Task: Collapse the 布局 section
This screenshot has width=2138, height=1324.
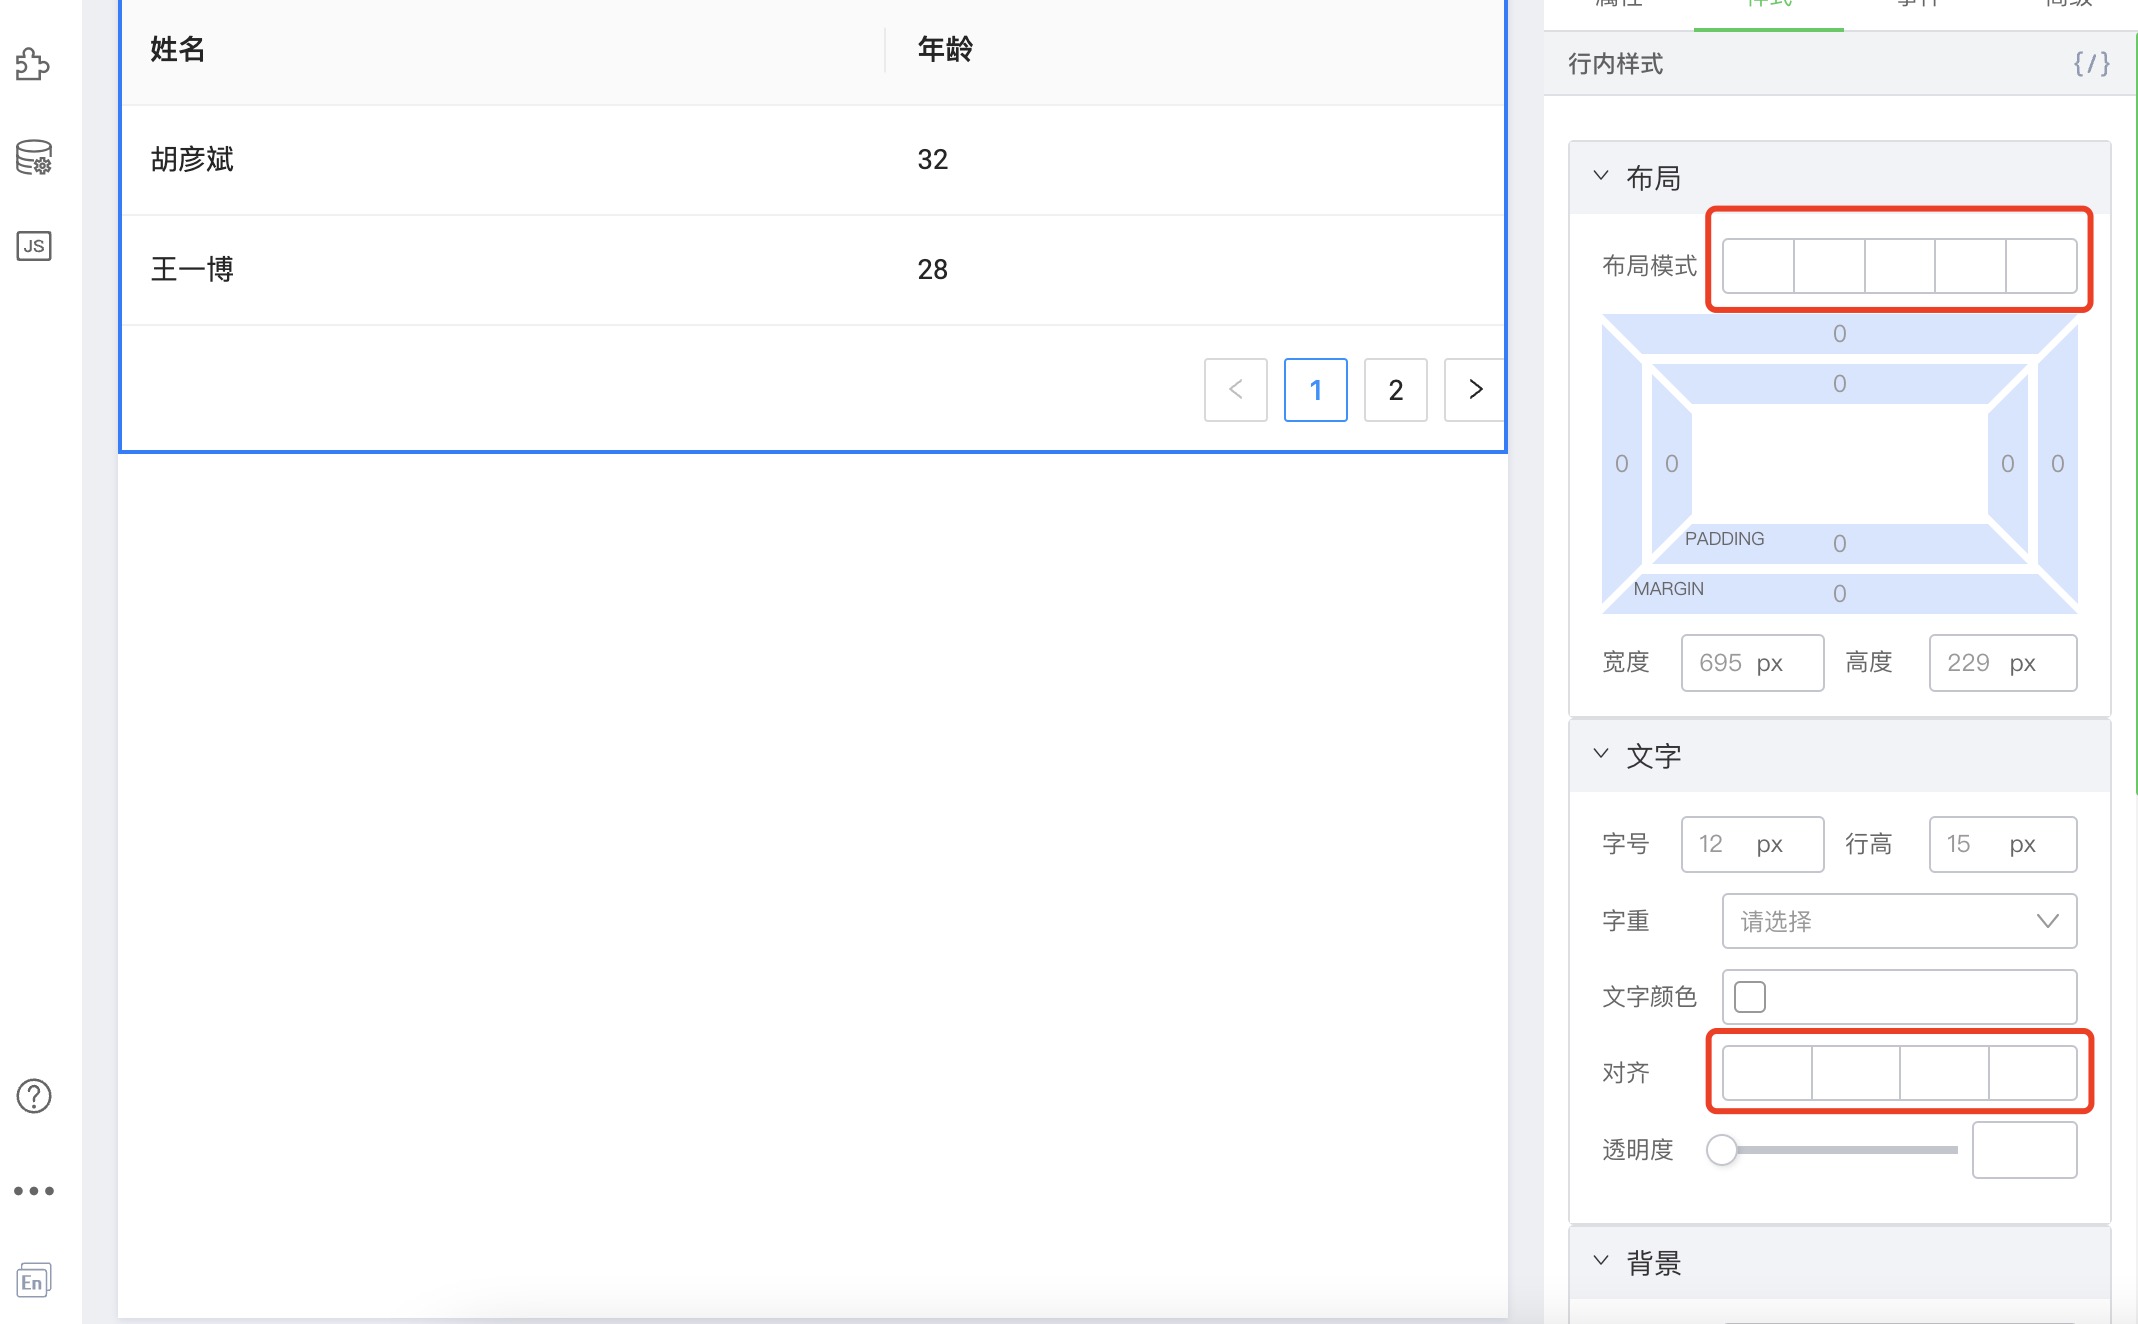Action: pos(1601,176)
